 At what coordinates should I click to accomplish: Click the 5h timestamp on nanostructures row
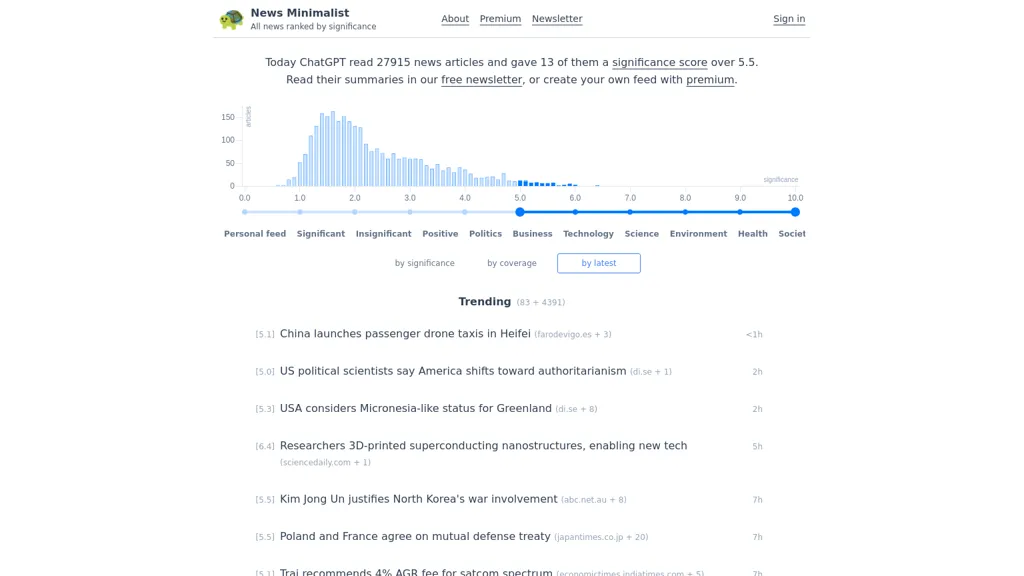tap(758, 447)
